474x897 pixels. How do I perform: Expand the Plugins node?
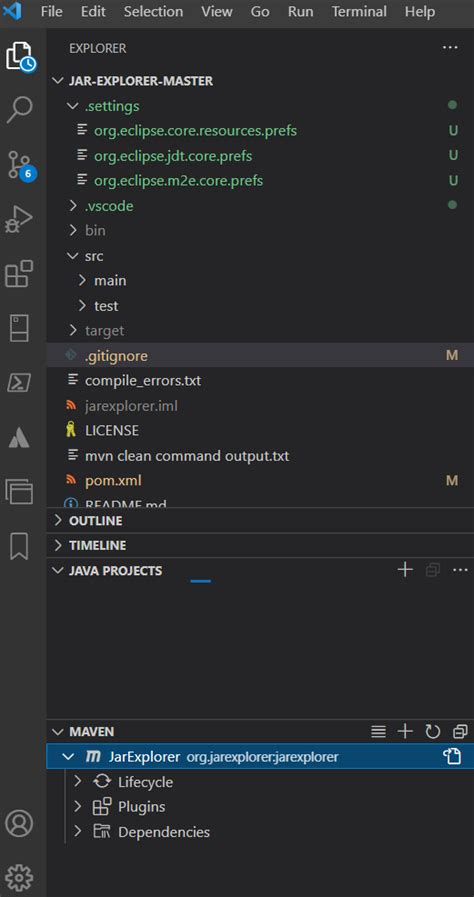pos(78,807)
